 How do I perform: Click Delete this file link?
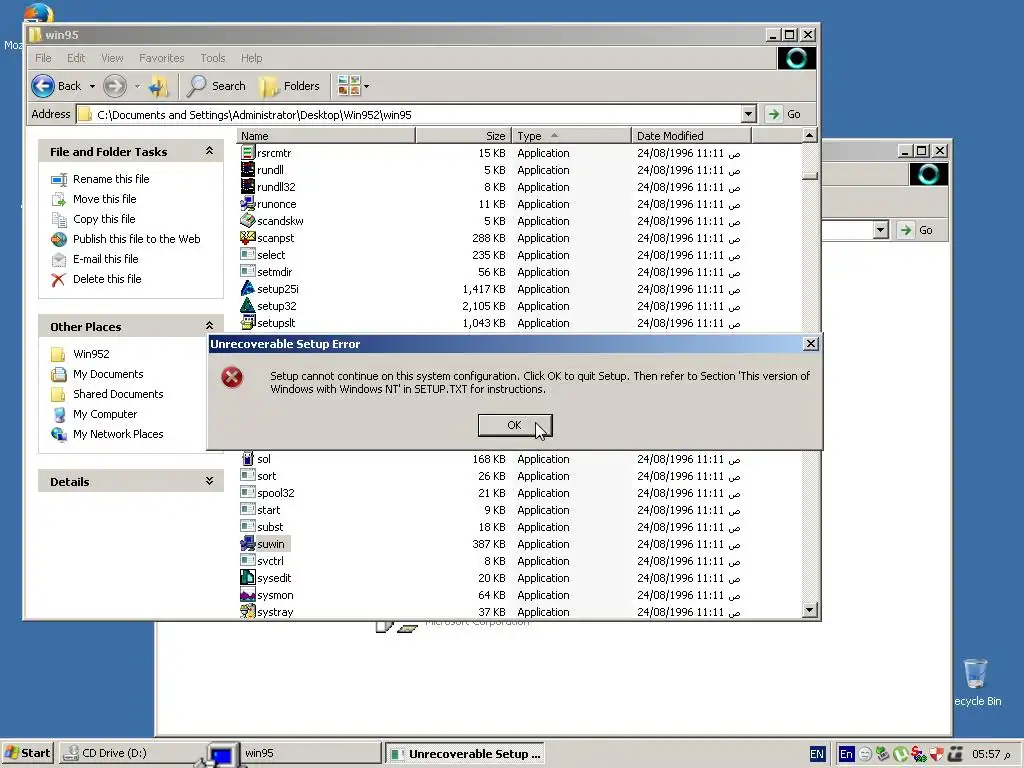tap(107, 279)
